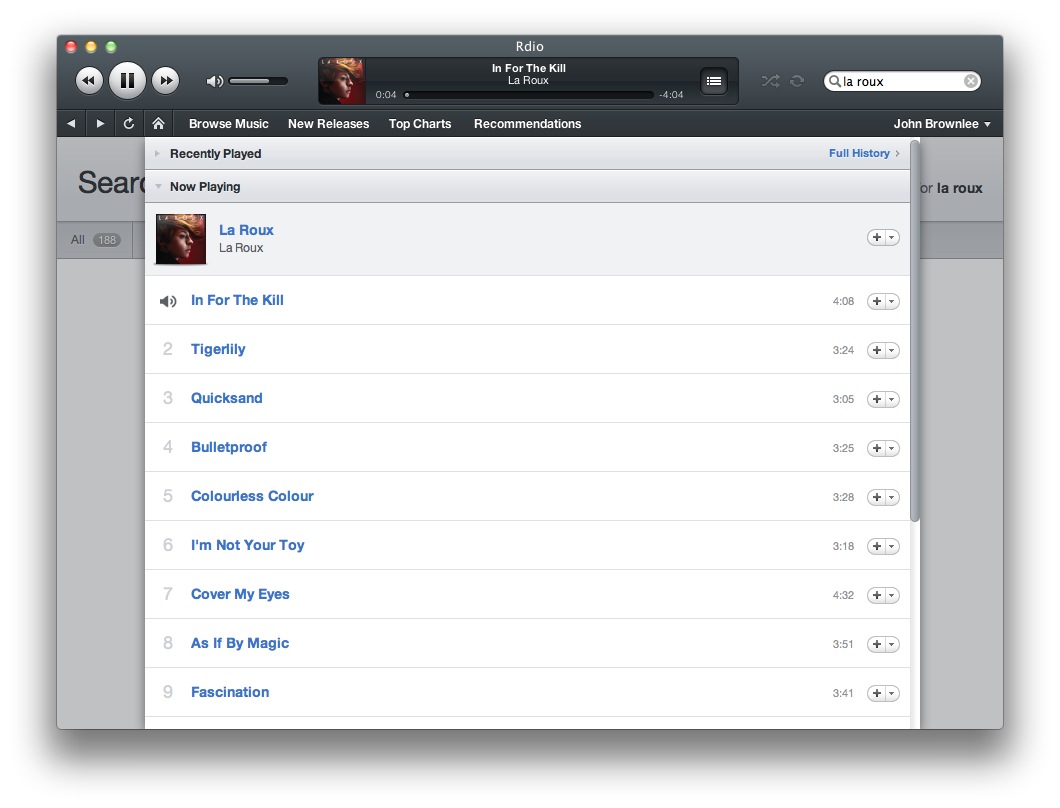This screenshot has height=808, width=1060.
Task: Click the rewind previous track button
Action: pos(89,81)
